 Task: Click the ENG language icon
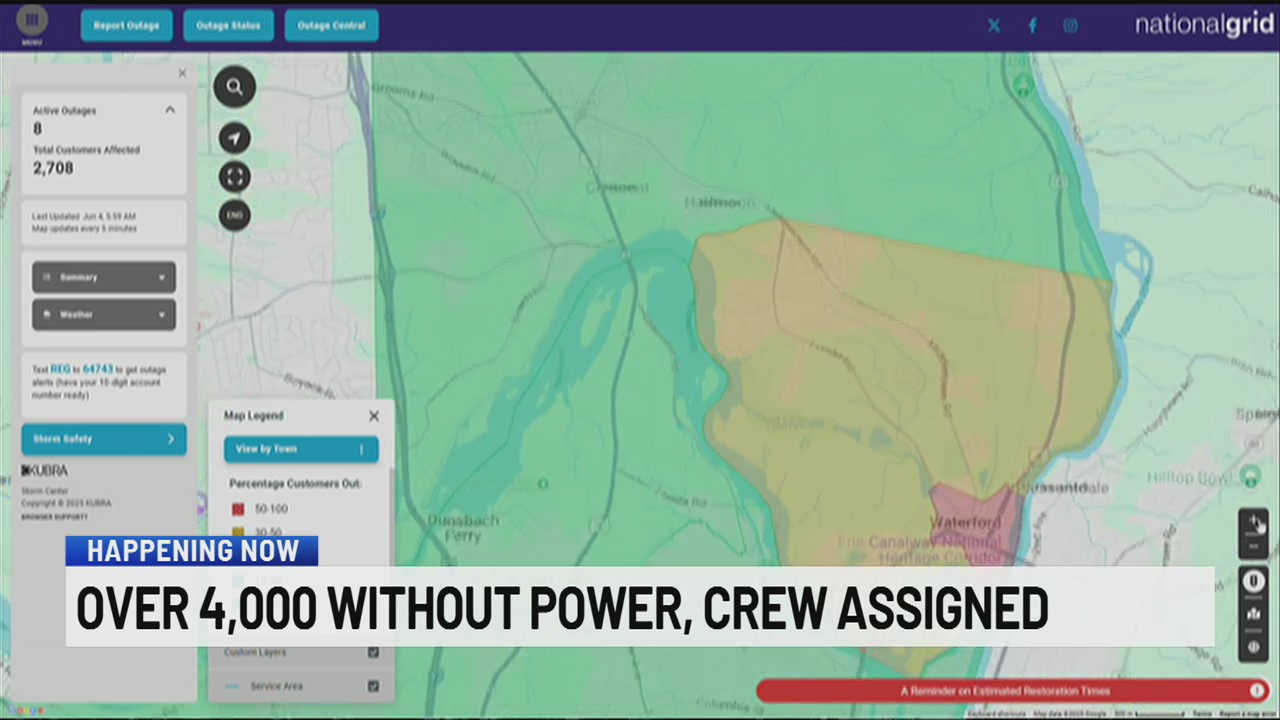click(x=234, y=215)
